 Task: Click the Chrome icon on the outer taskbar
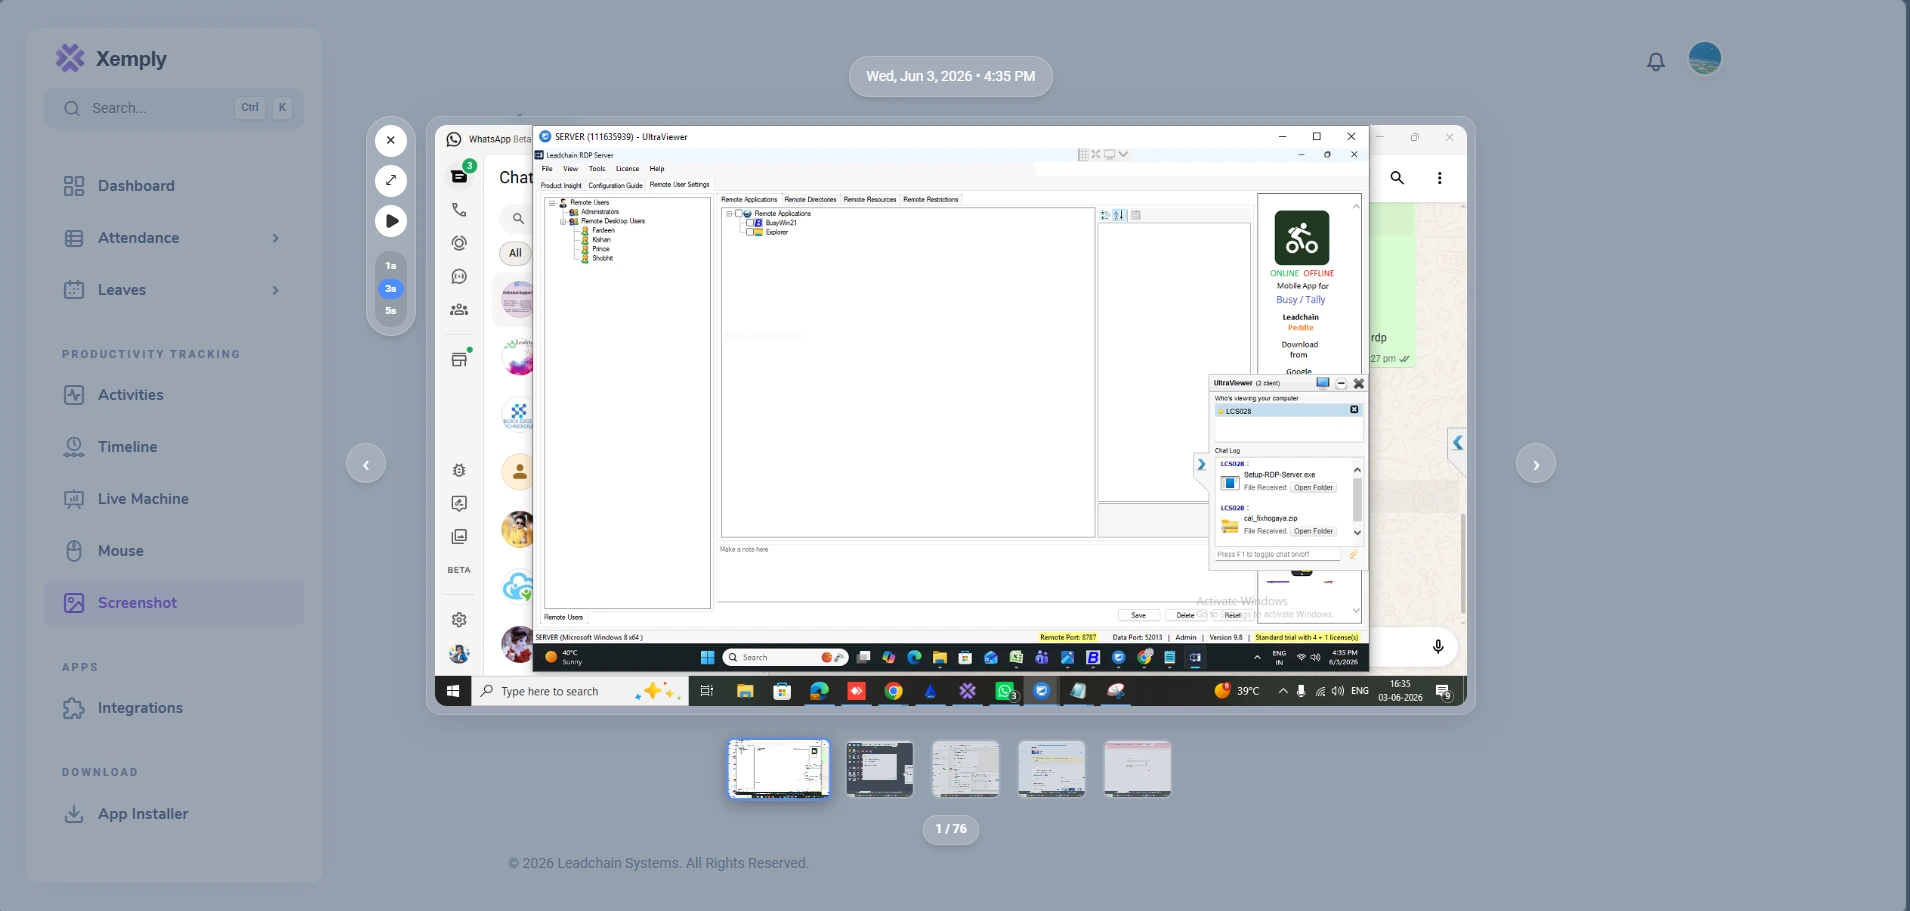point(894,691)
